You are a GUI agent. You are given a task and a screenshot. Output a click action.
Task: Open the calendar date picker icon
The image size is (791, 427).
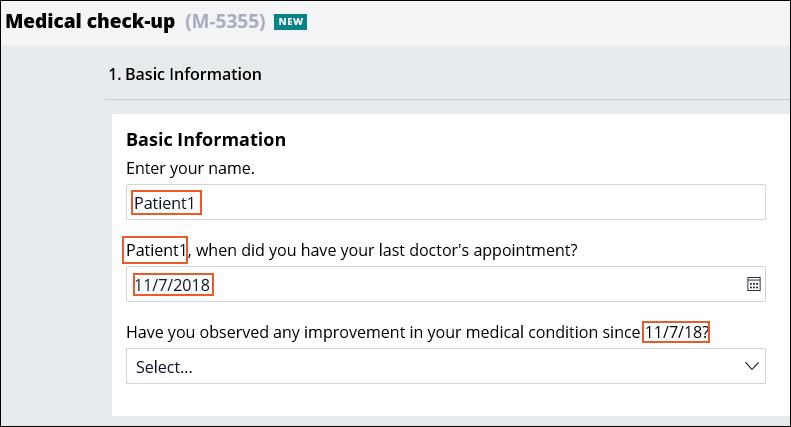coord(754,284)
